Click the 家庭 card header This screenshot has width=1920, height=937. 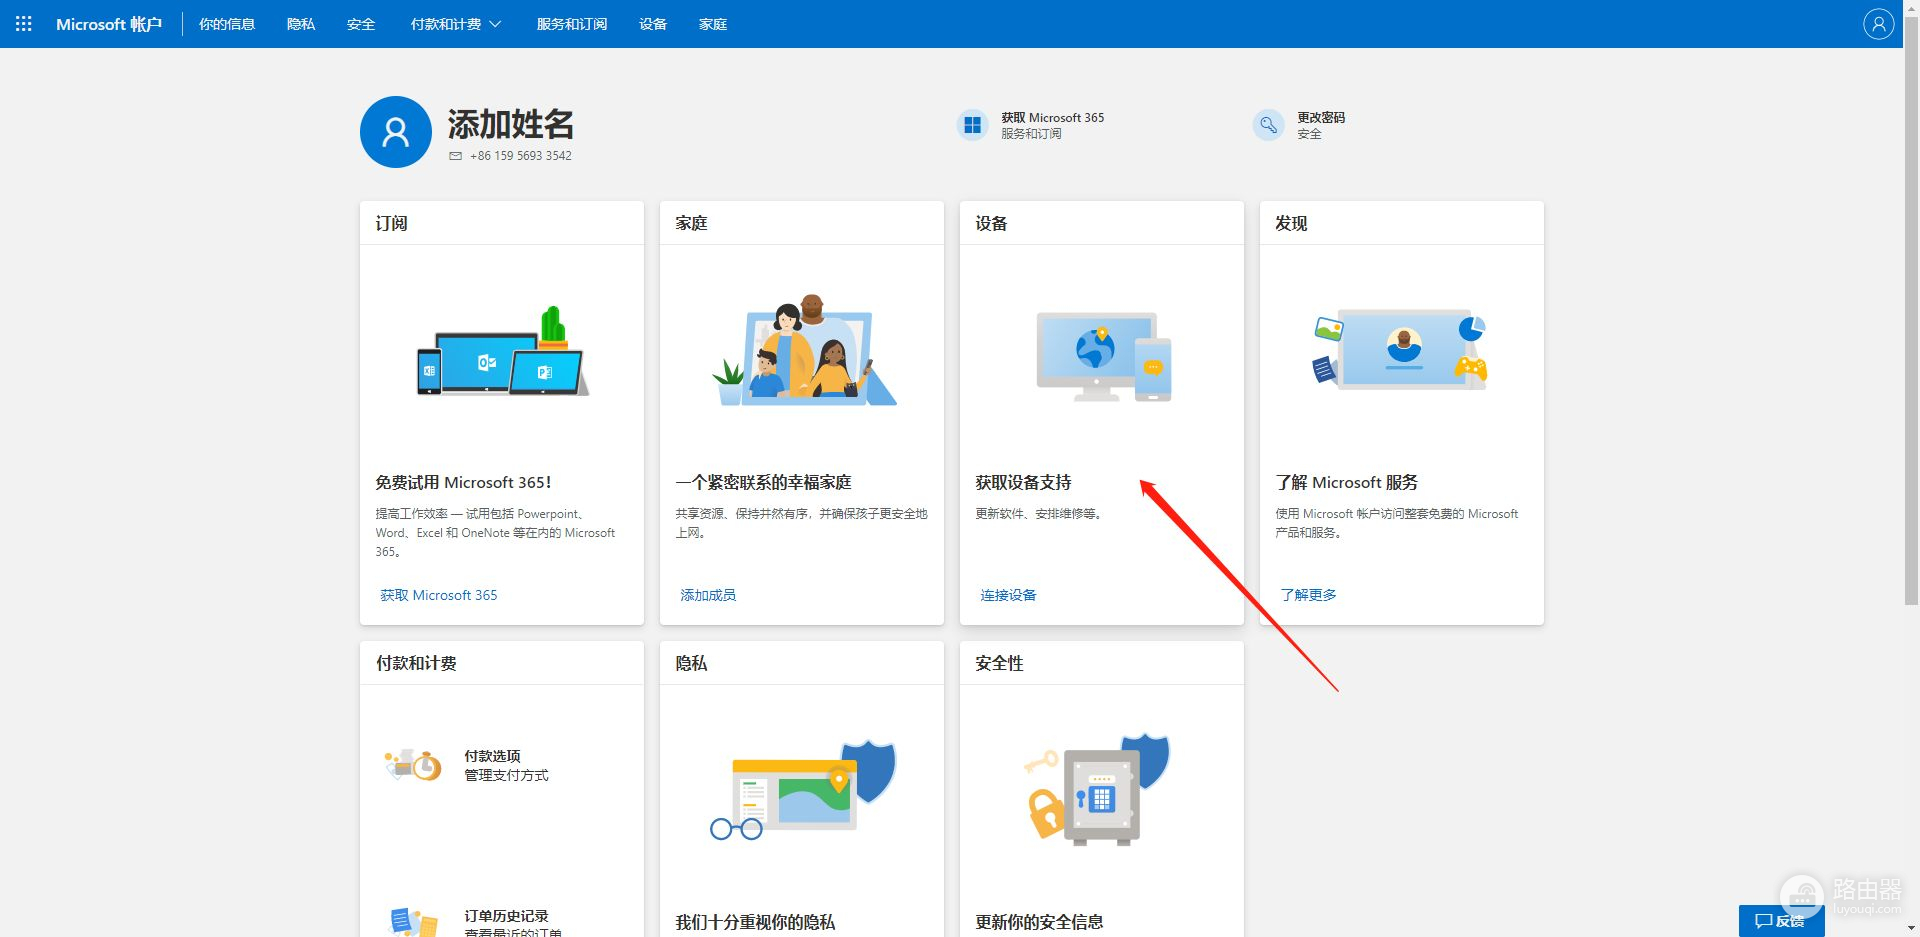pyautogui.click(x=692, y=223)
